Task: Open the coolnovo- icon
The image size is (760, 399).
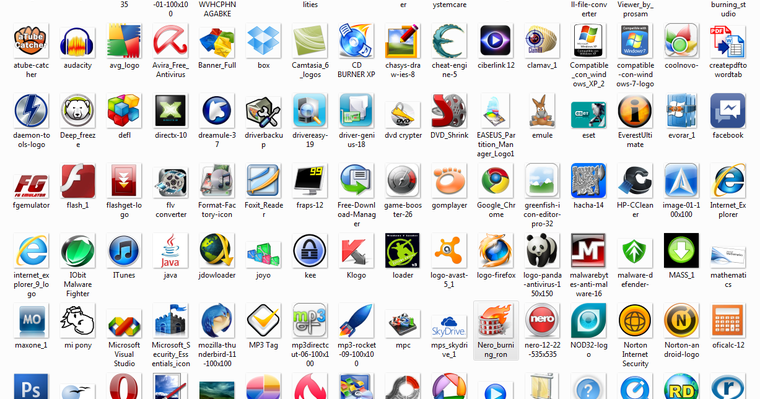Action: [x=681, y=41]
